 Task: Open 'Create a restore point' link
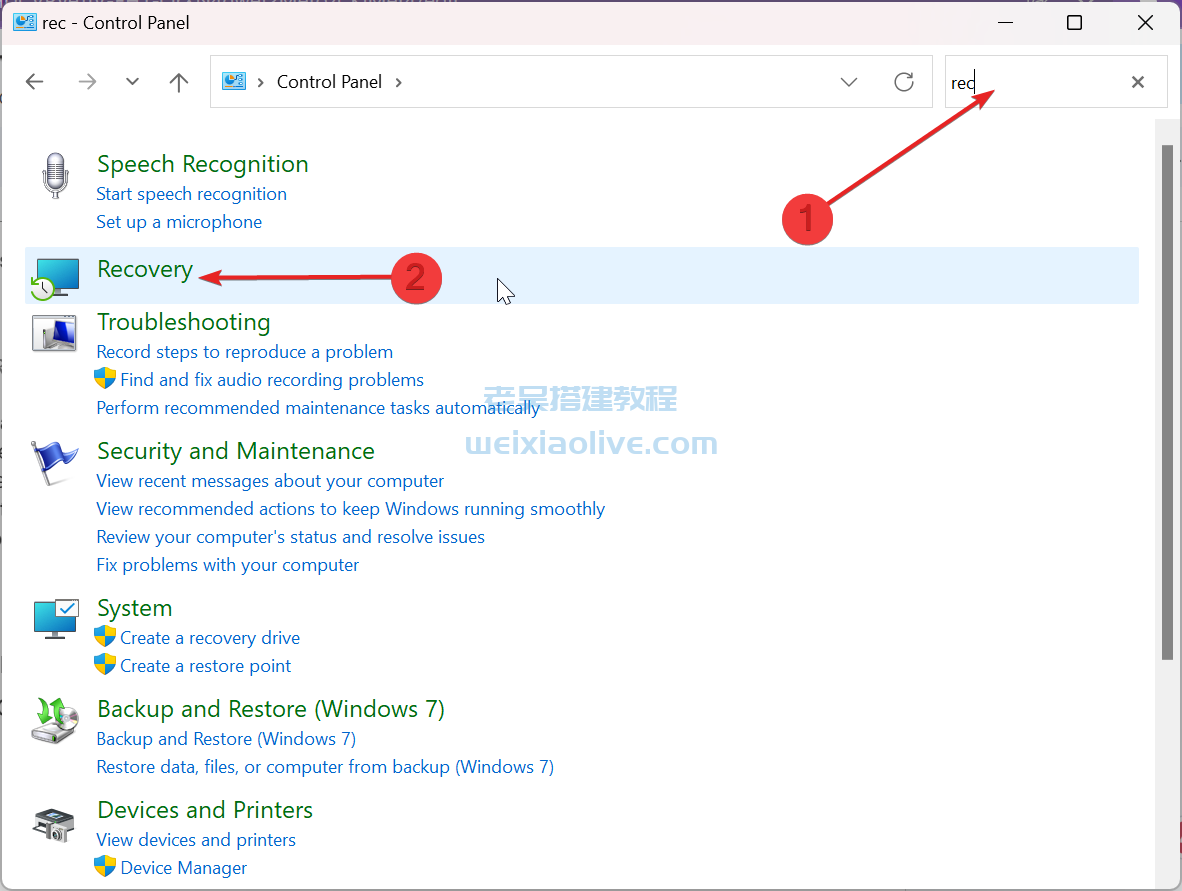click(x=204, y=665)
